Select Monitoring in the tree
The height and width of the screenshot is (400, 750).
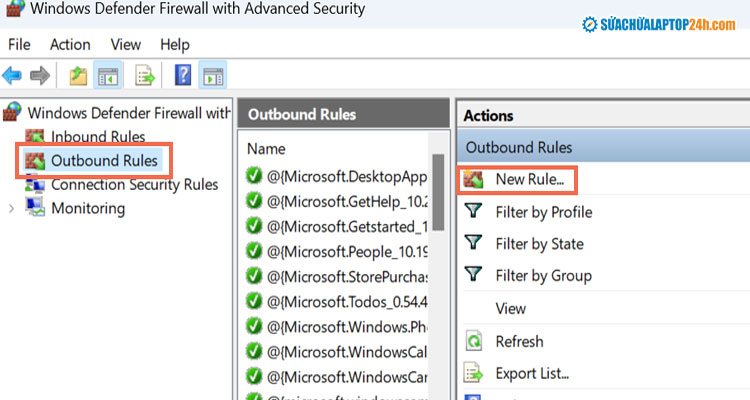tap(88, 208)
